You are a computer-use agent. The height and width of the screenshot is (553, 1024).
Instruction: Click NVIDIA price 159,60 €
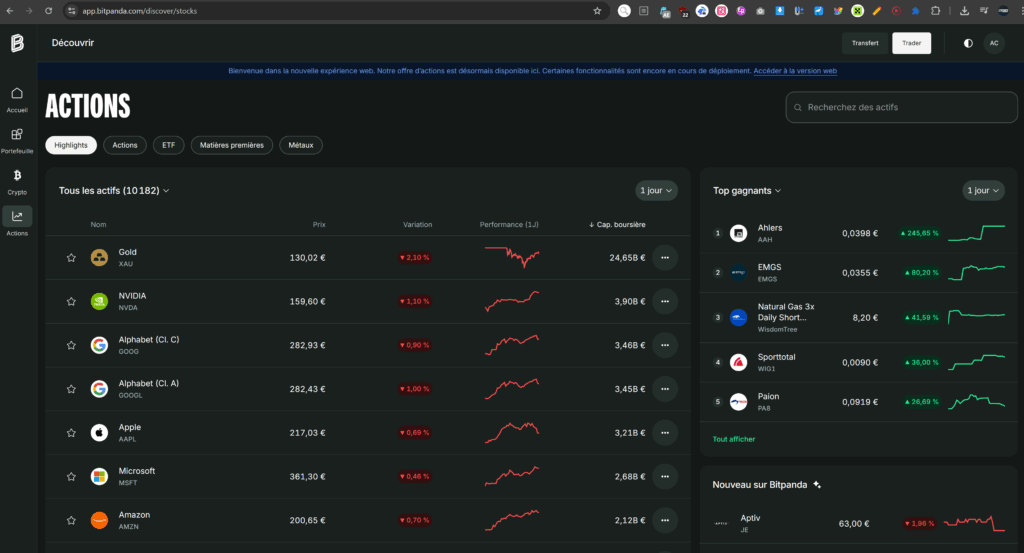(x=307, y=301)
